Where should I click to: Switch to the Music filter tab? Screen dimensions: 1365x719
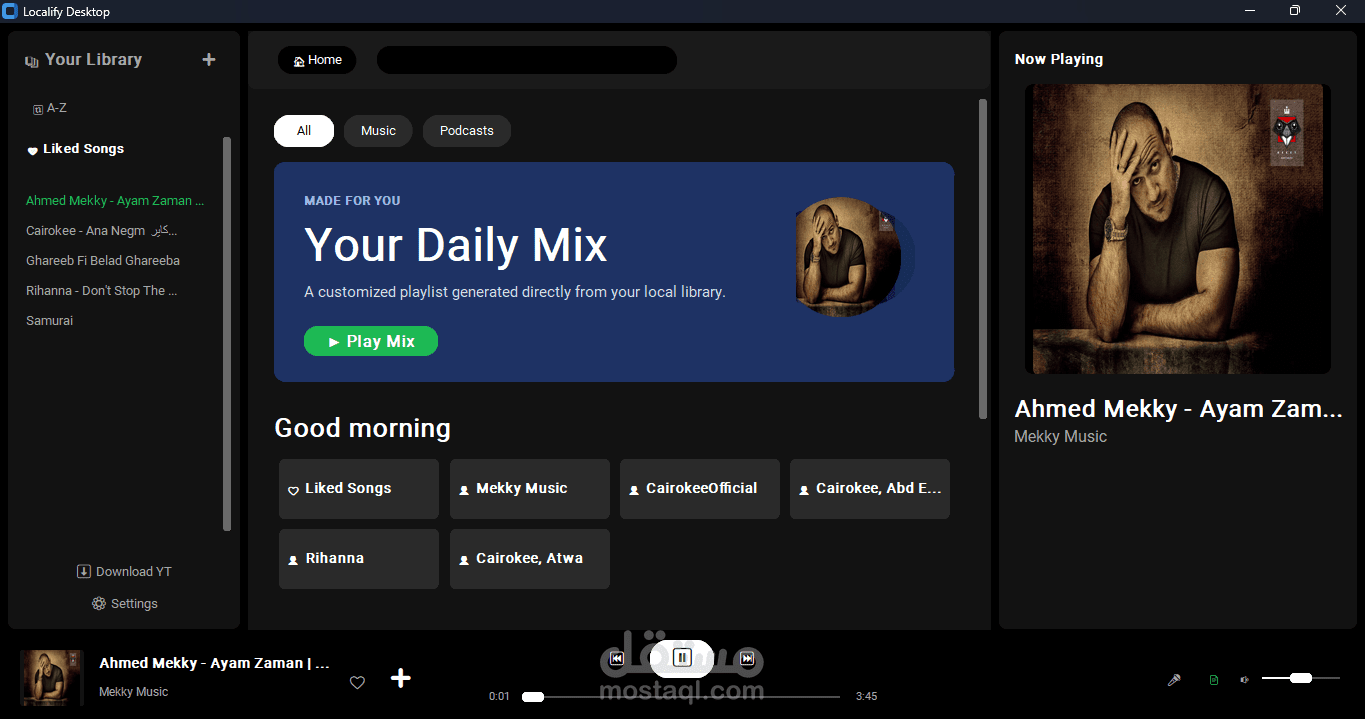(x=378, y=131)
